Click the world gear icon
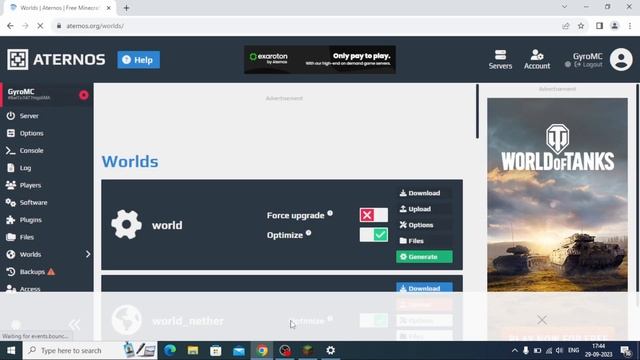 (127, 224)
